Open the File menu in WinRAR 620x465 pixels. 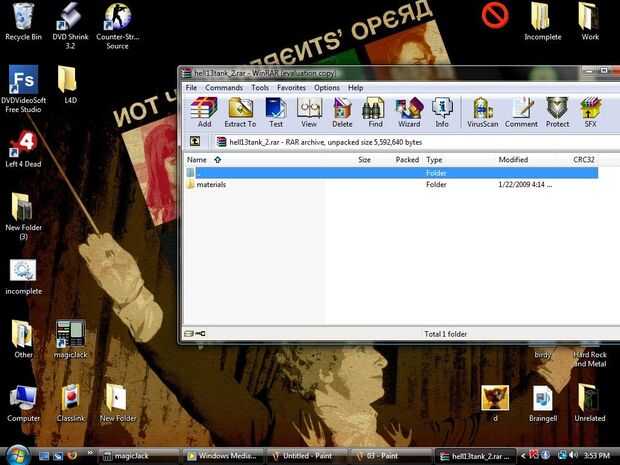[191, 88]
